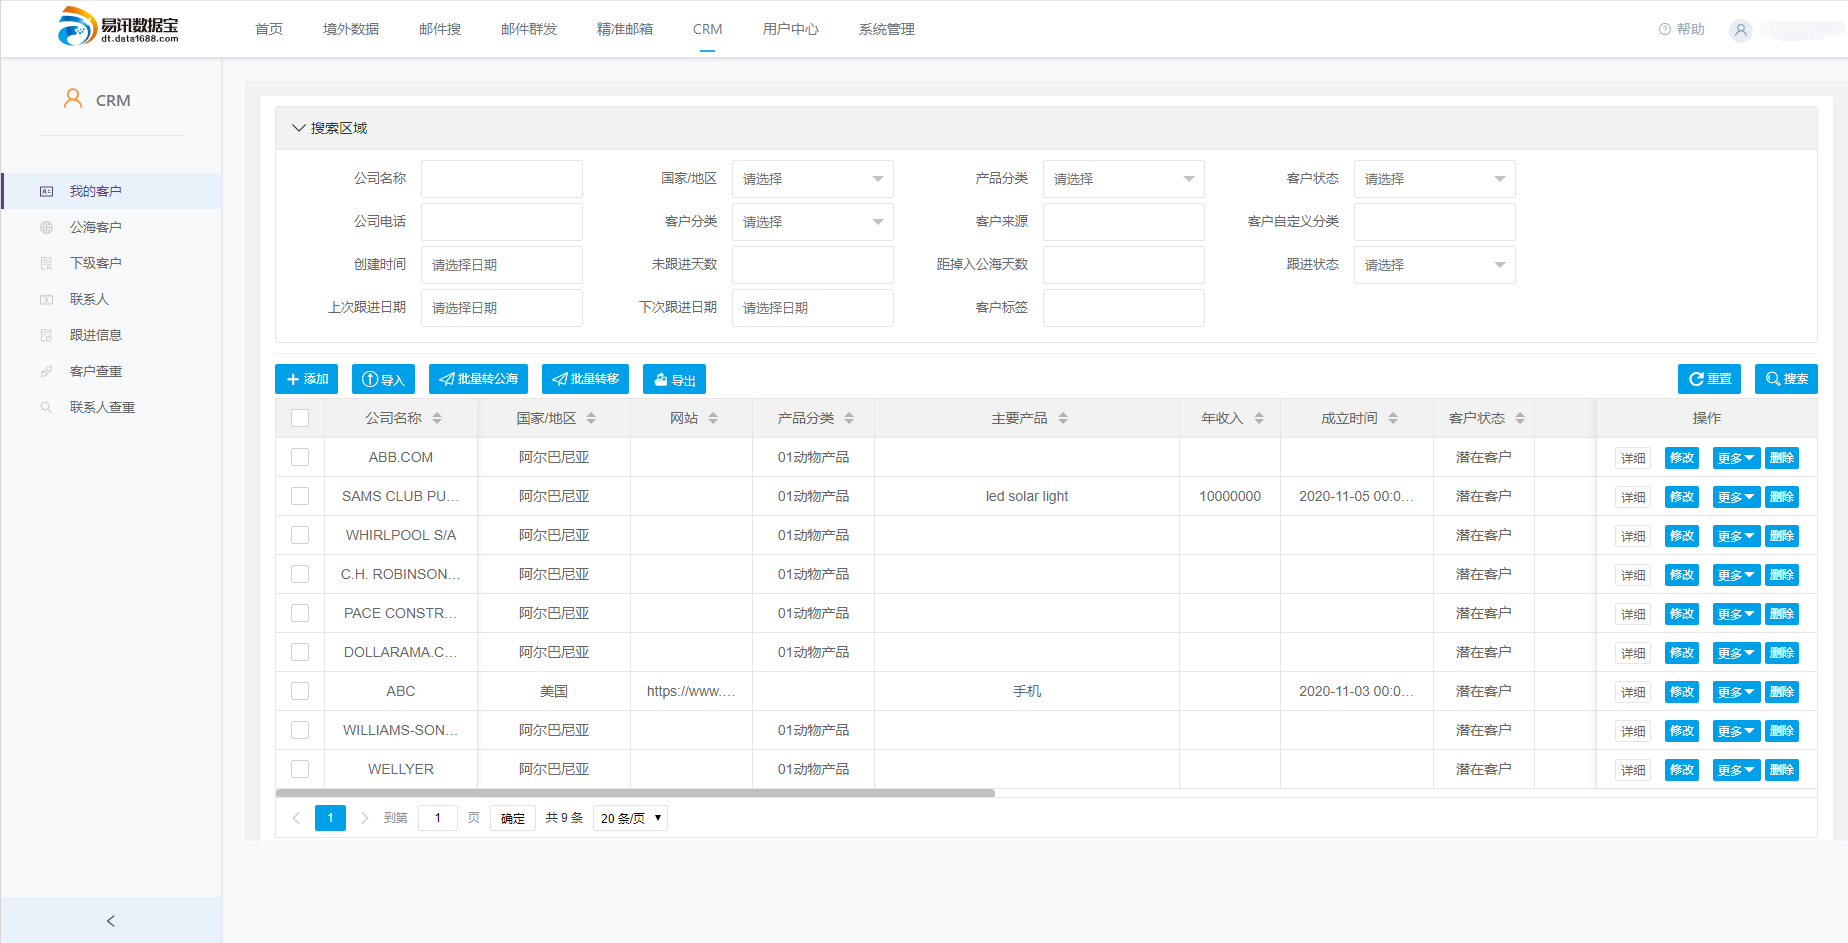Click 删除 for WELLYER row
This screenshot has width=1848, height=943.
point(1782,770)
